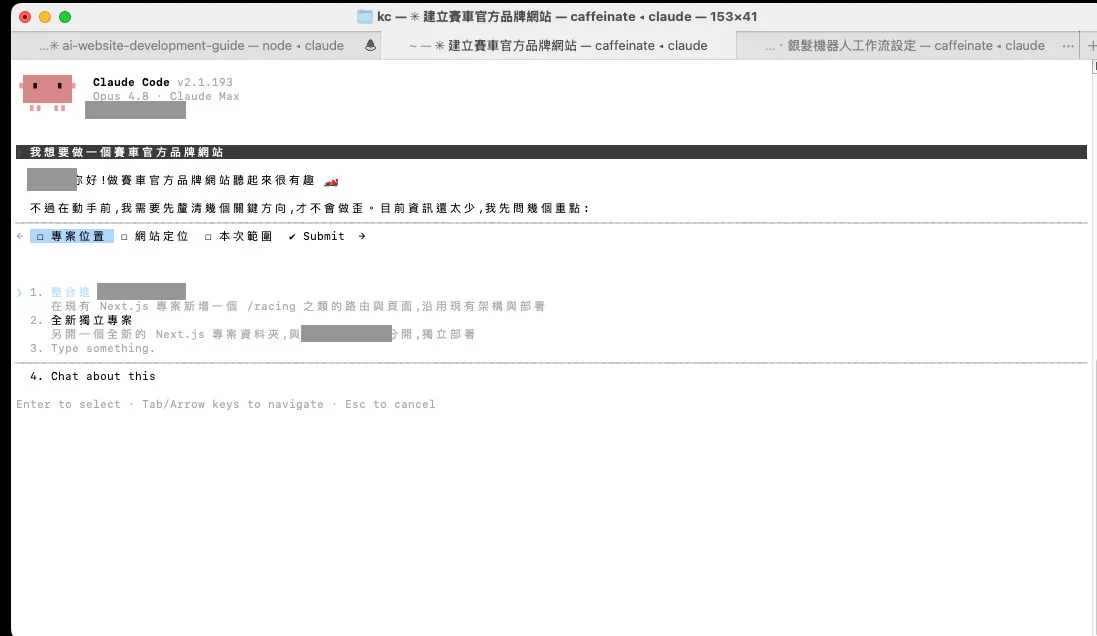Screen dimensions: 1097x636
Task: Click the Claude Code pixel mascot logo
Action: 47,92
